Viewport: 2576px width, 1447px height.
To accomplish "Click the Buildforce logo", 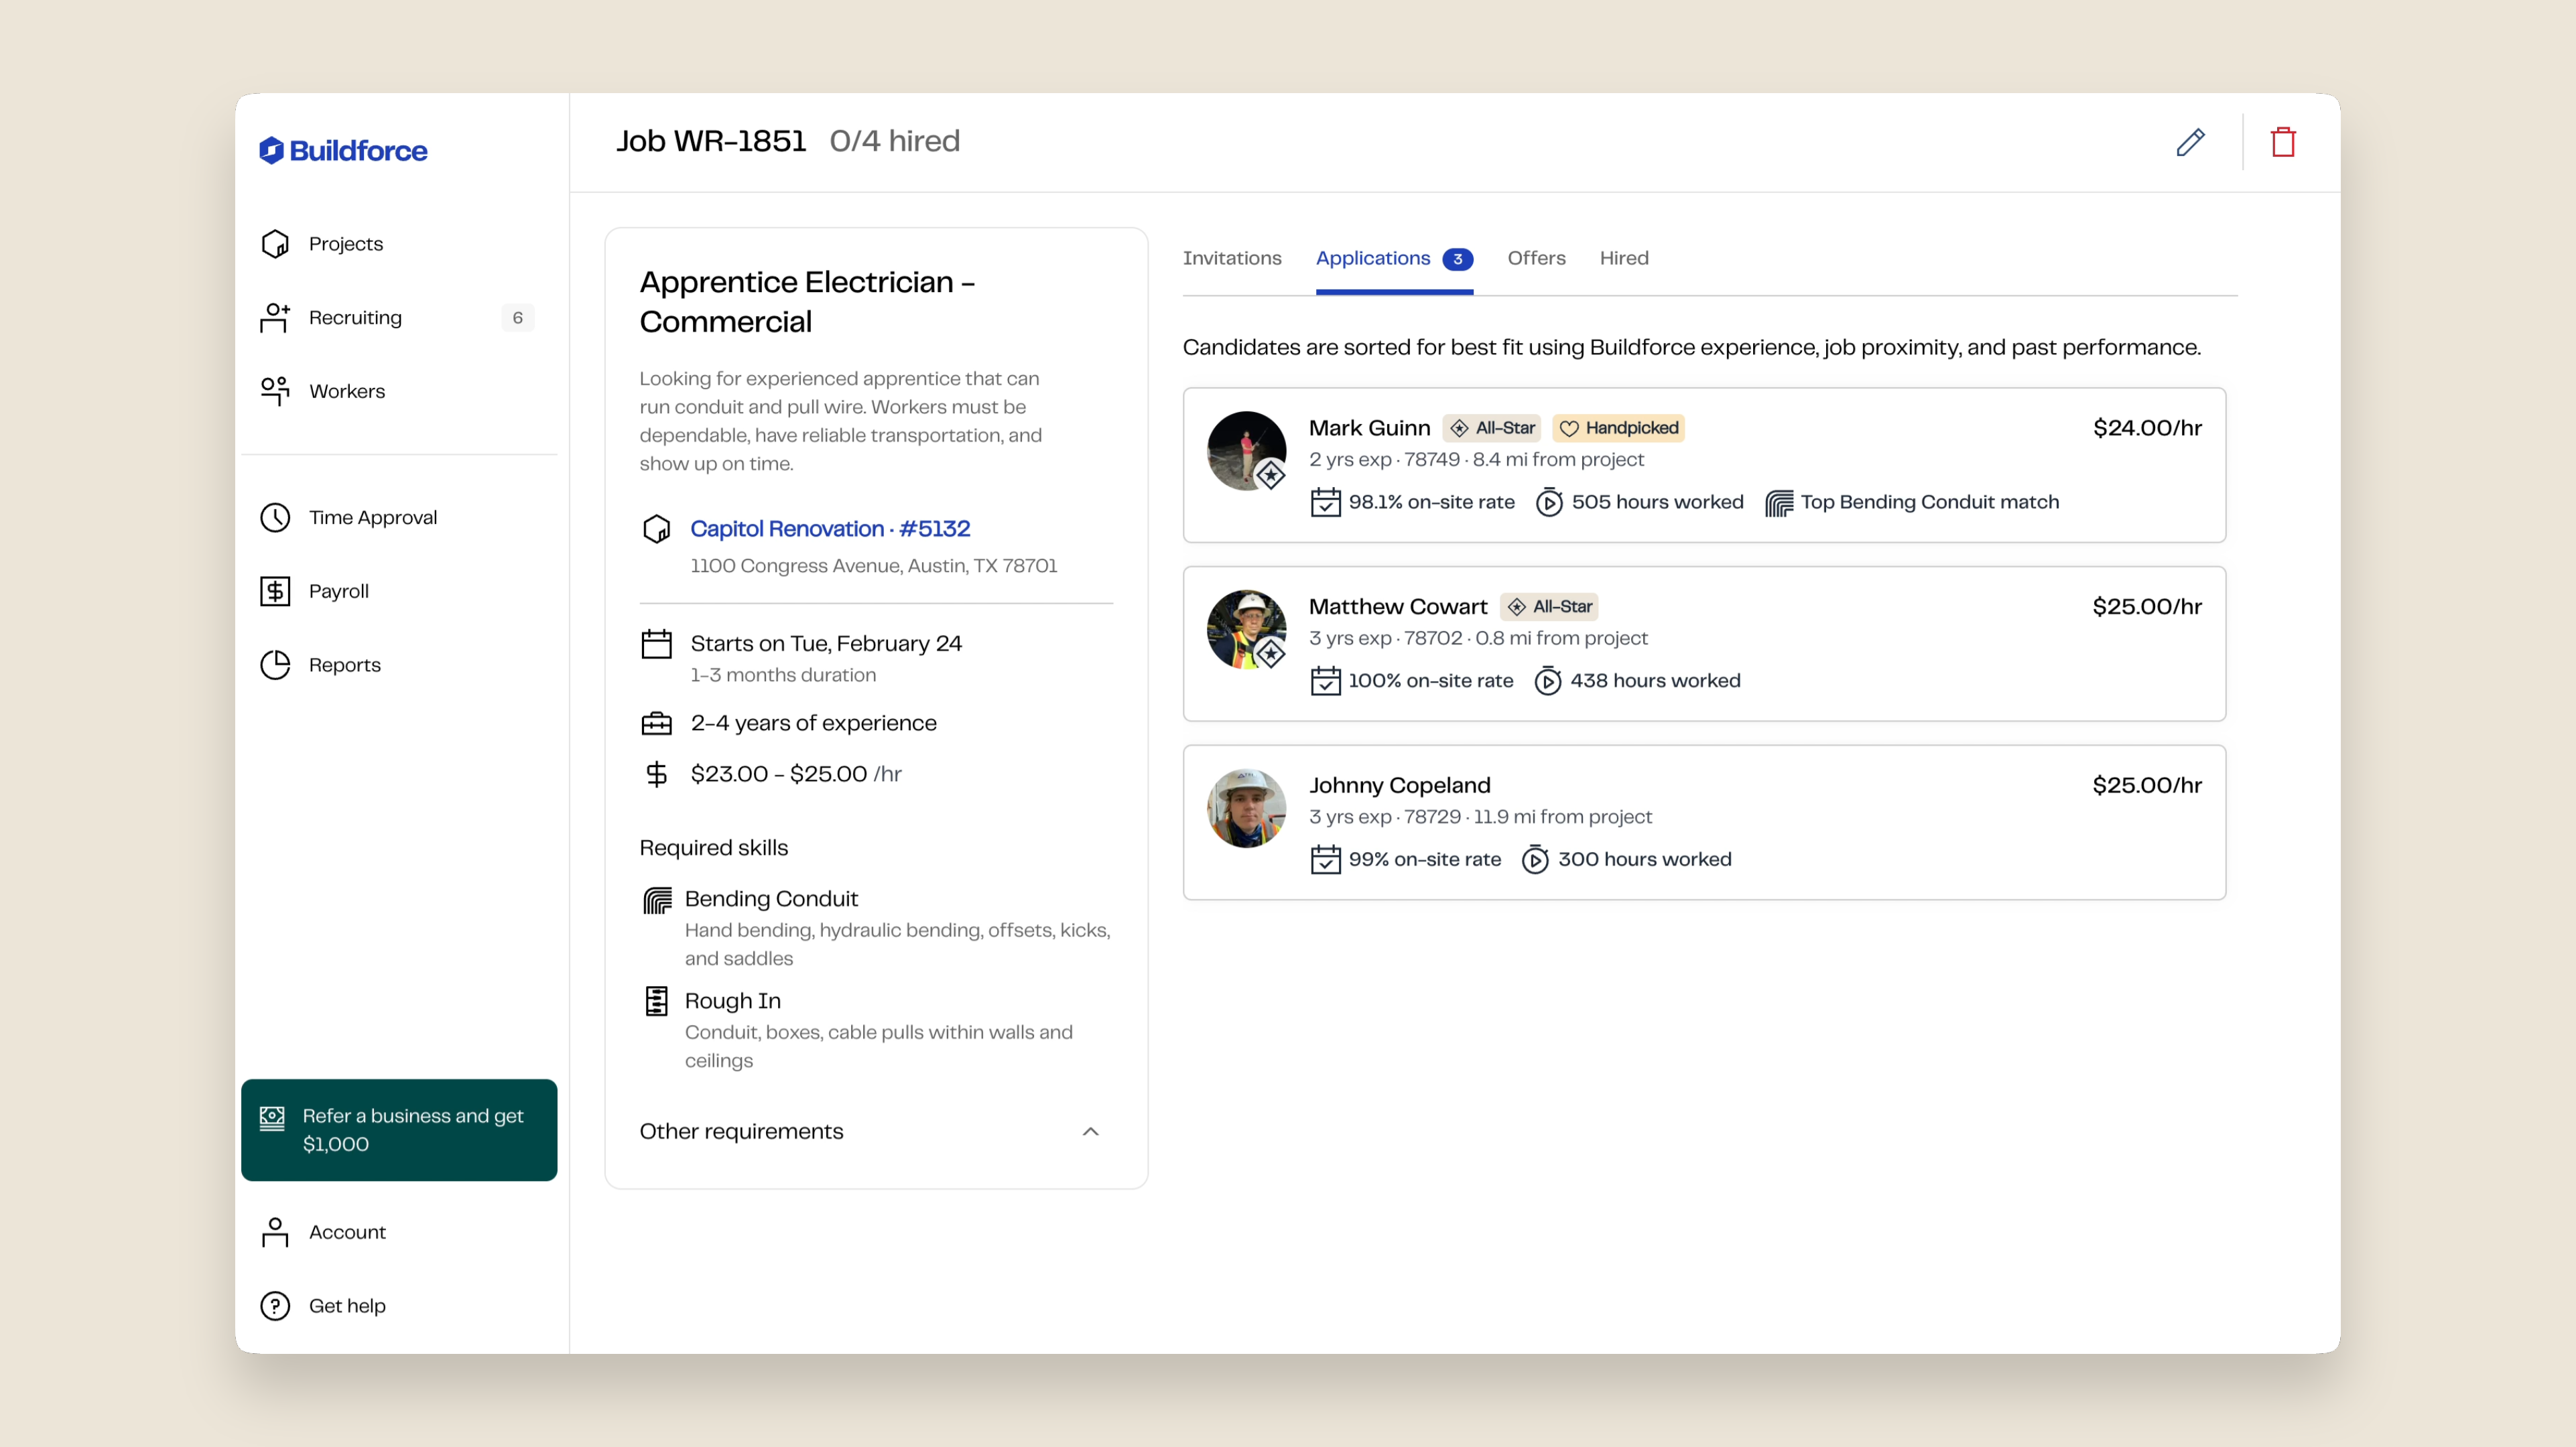I will (x=343, y=150).
